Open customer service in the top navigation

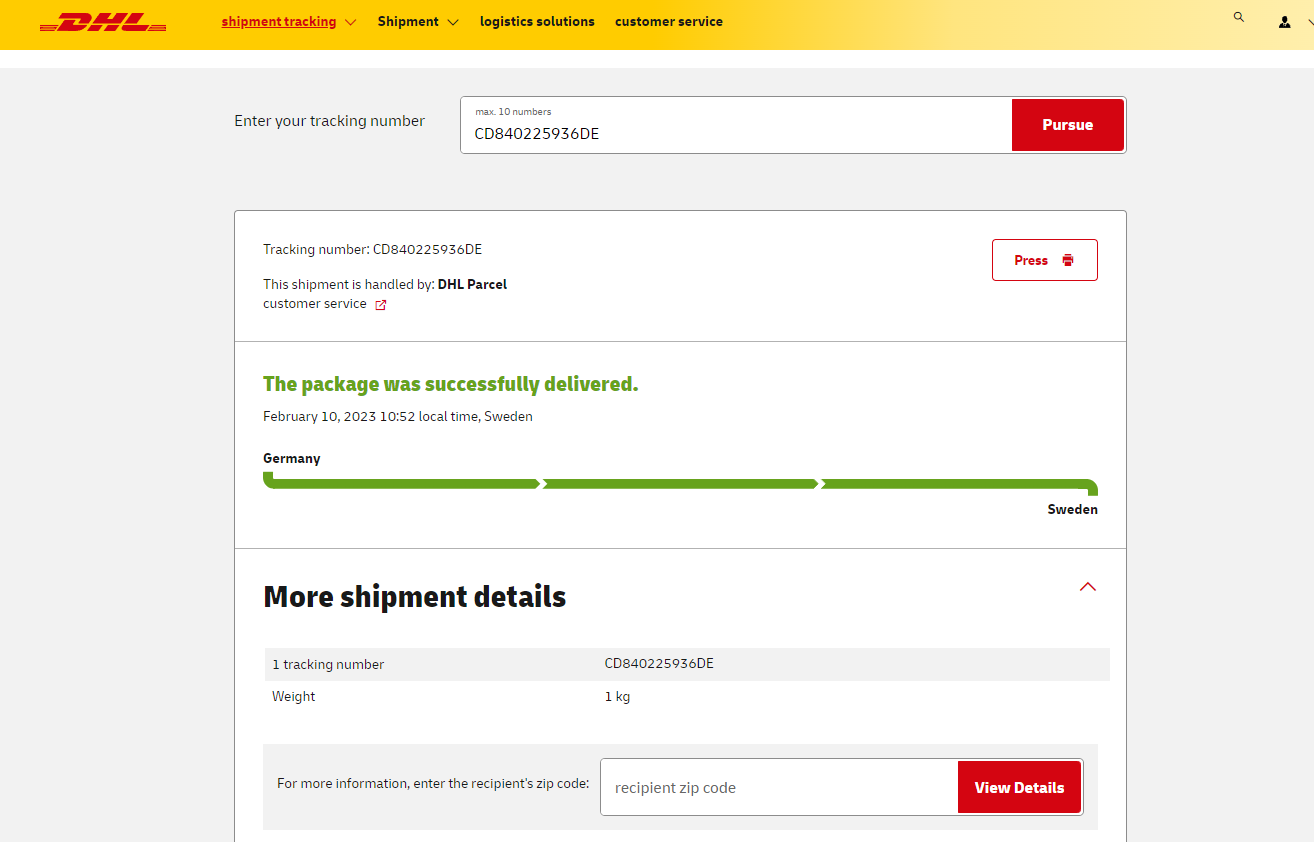[x=668, y=21]
